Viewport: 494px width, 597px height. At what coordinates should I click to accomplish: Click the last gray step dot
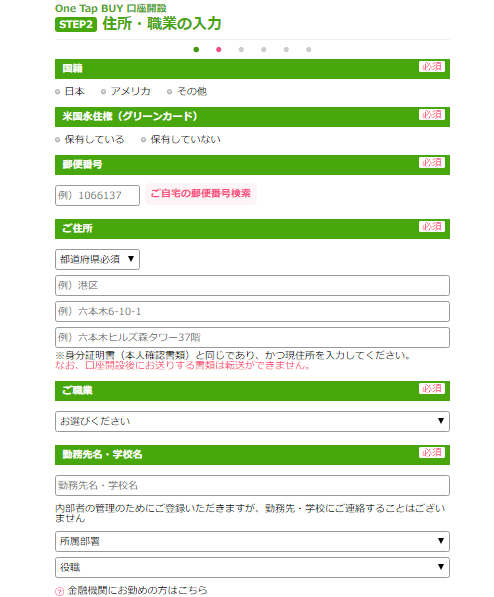(309, 49)
